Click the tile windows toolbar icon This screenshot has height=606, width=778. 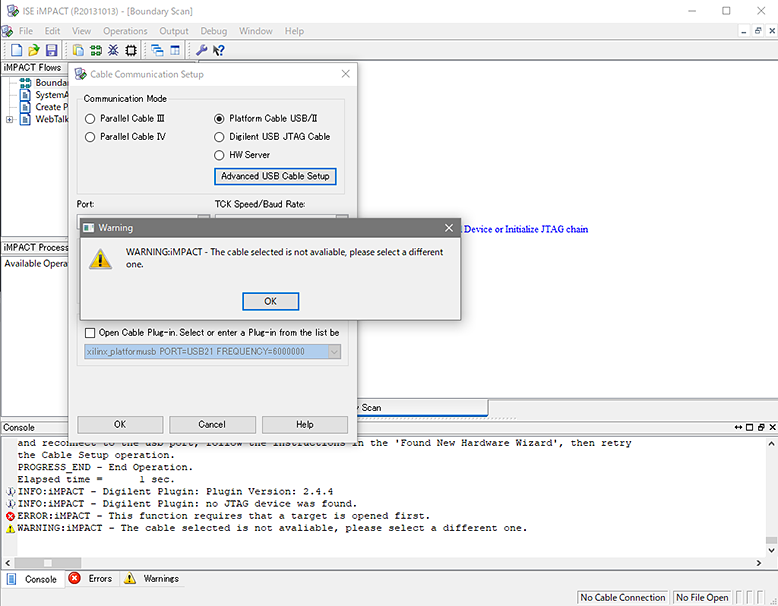pyautogui.click(x=175, y=50)
